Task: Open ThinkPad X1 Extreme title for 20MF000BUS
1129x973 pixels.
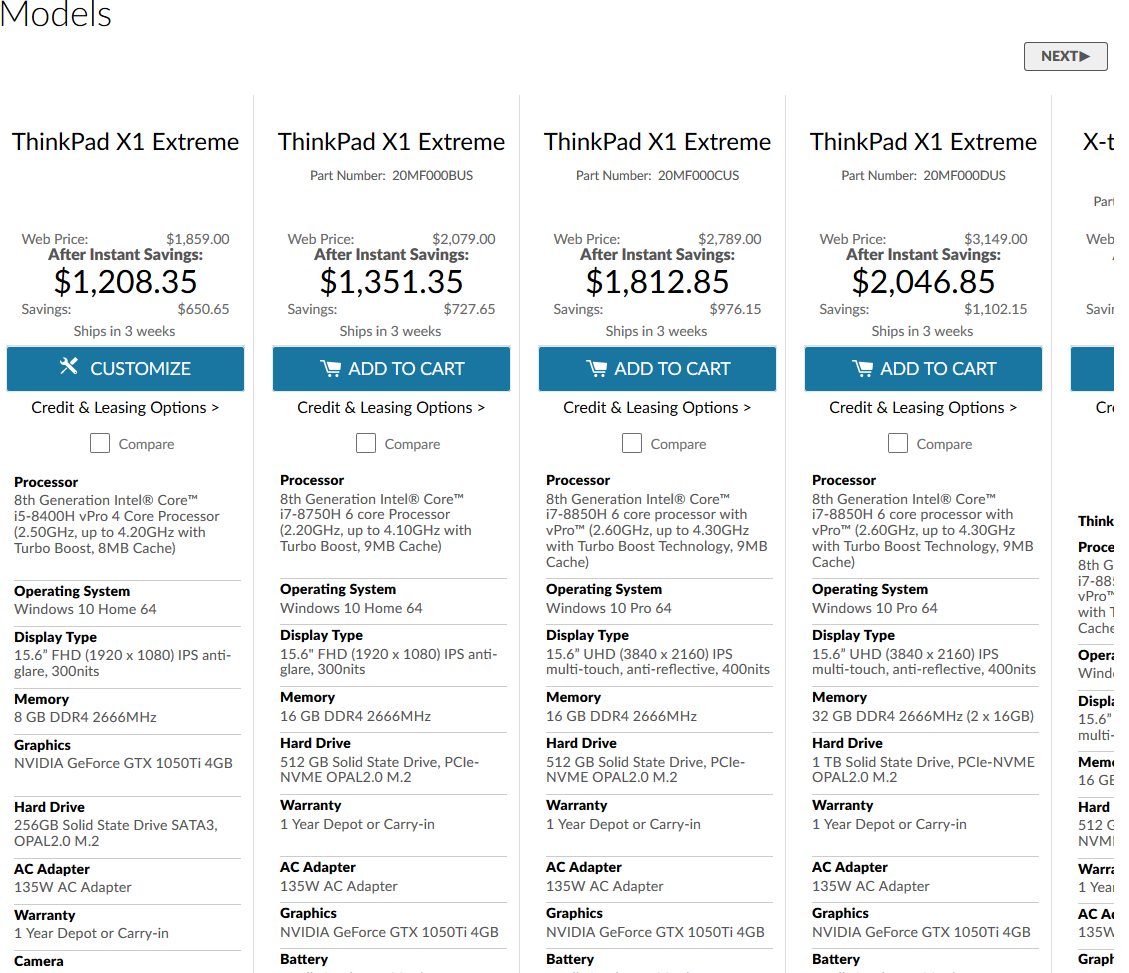Action: click(391, 142)
